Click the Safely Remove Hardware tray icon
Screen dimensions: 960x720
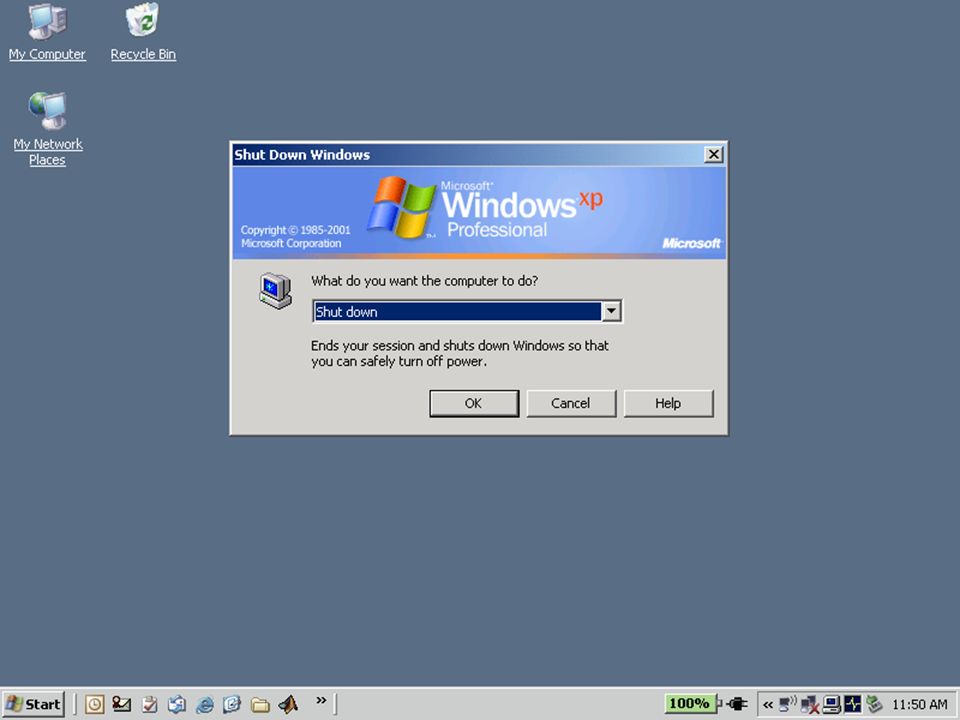[874, 704]
